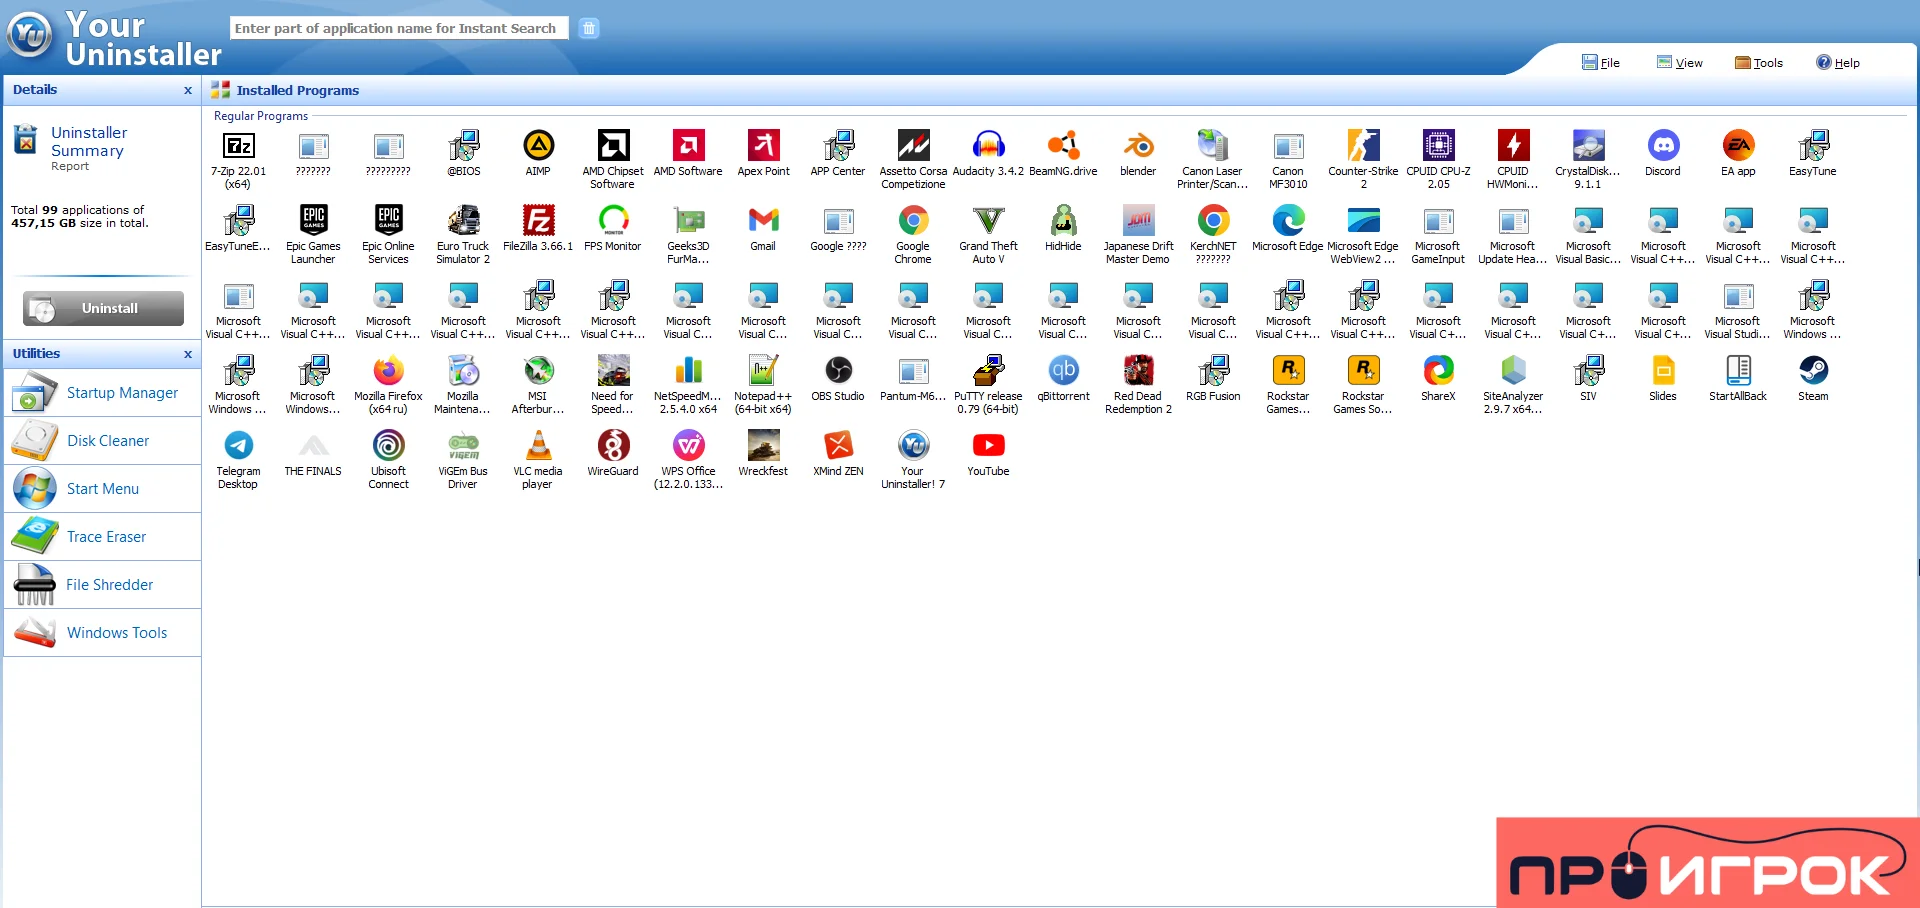
Task: Select the Mozilla Firefox (x64 ru) icon
Action: pos(388,371)
